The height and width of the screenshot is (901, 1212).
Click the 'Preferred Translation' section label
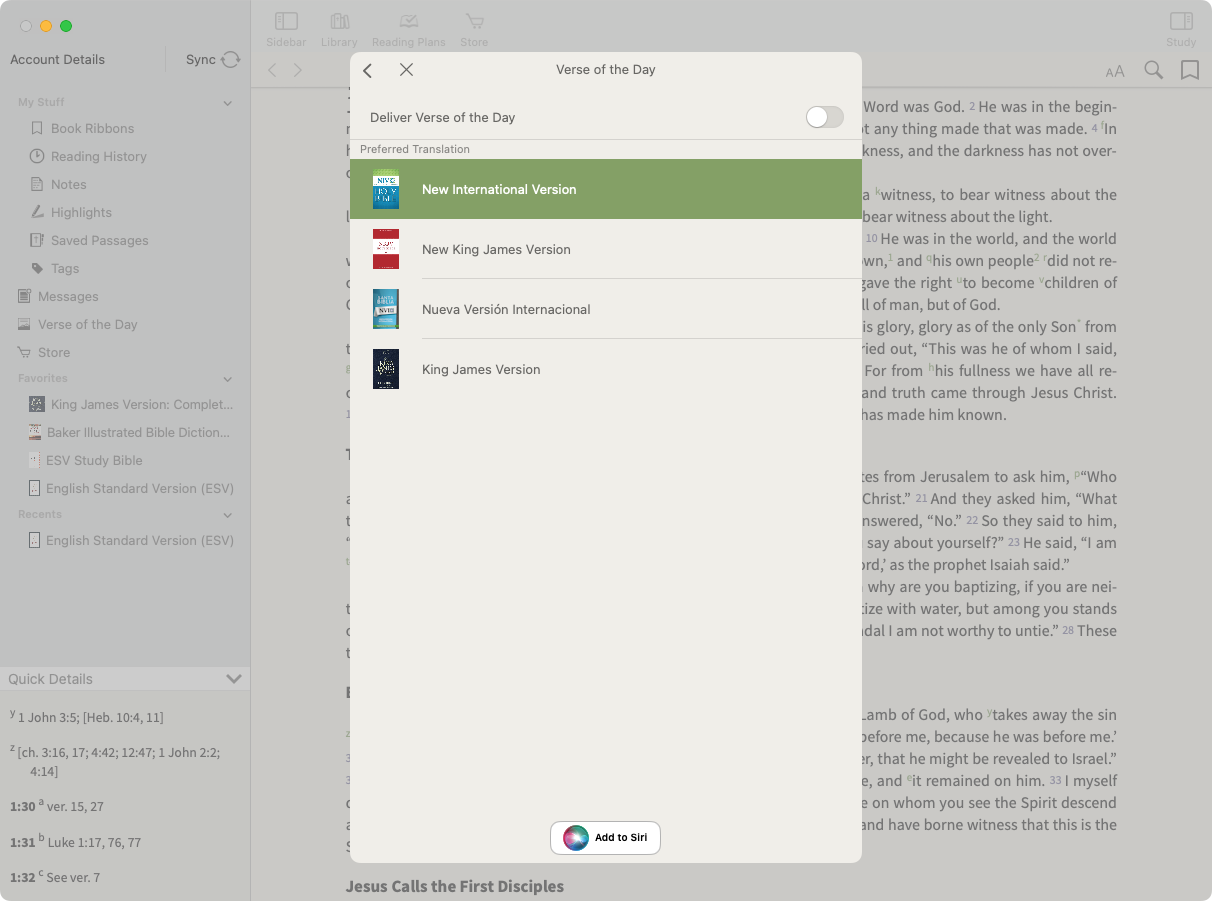click(x=415, y=149)
